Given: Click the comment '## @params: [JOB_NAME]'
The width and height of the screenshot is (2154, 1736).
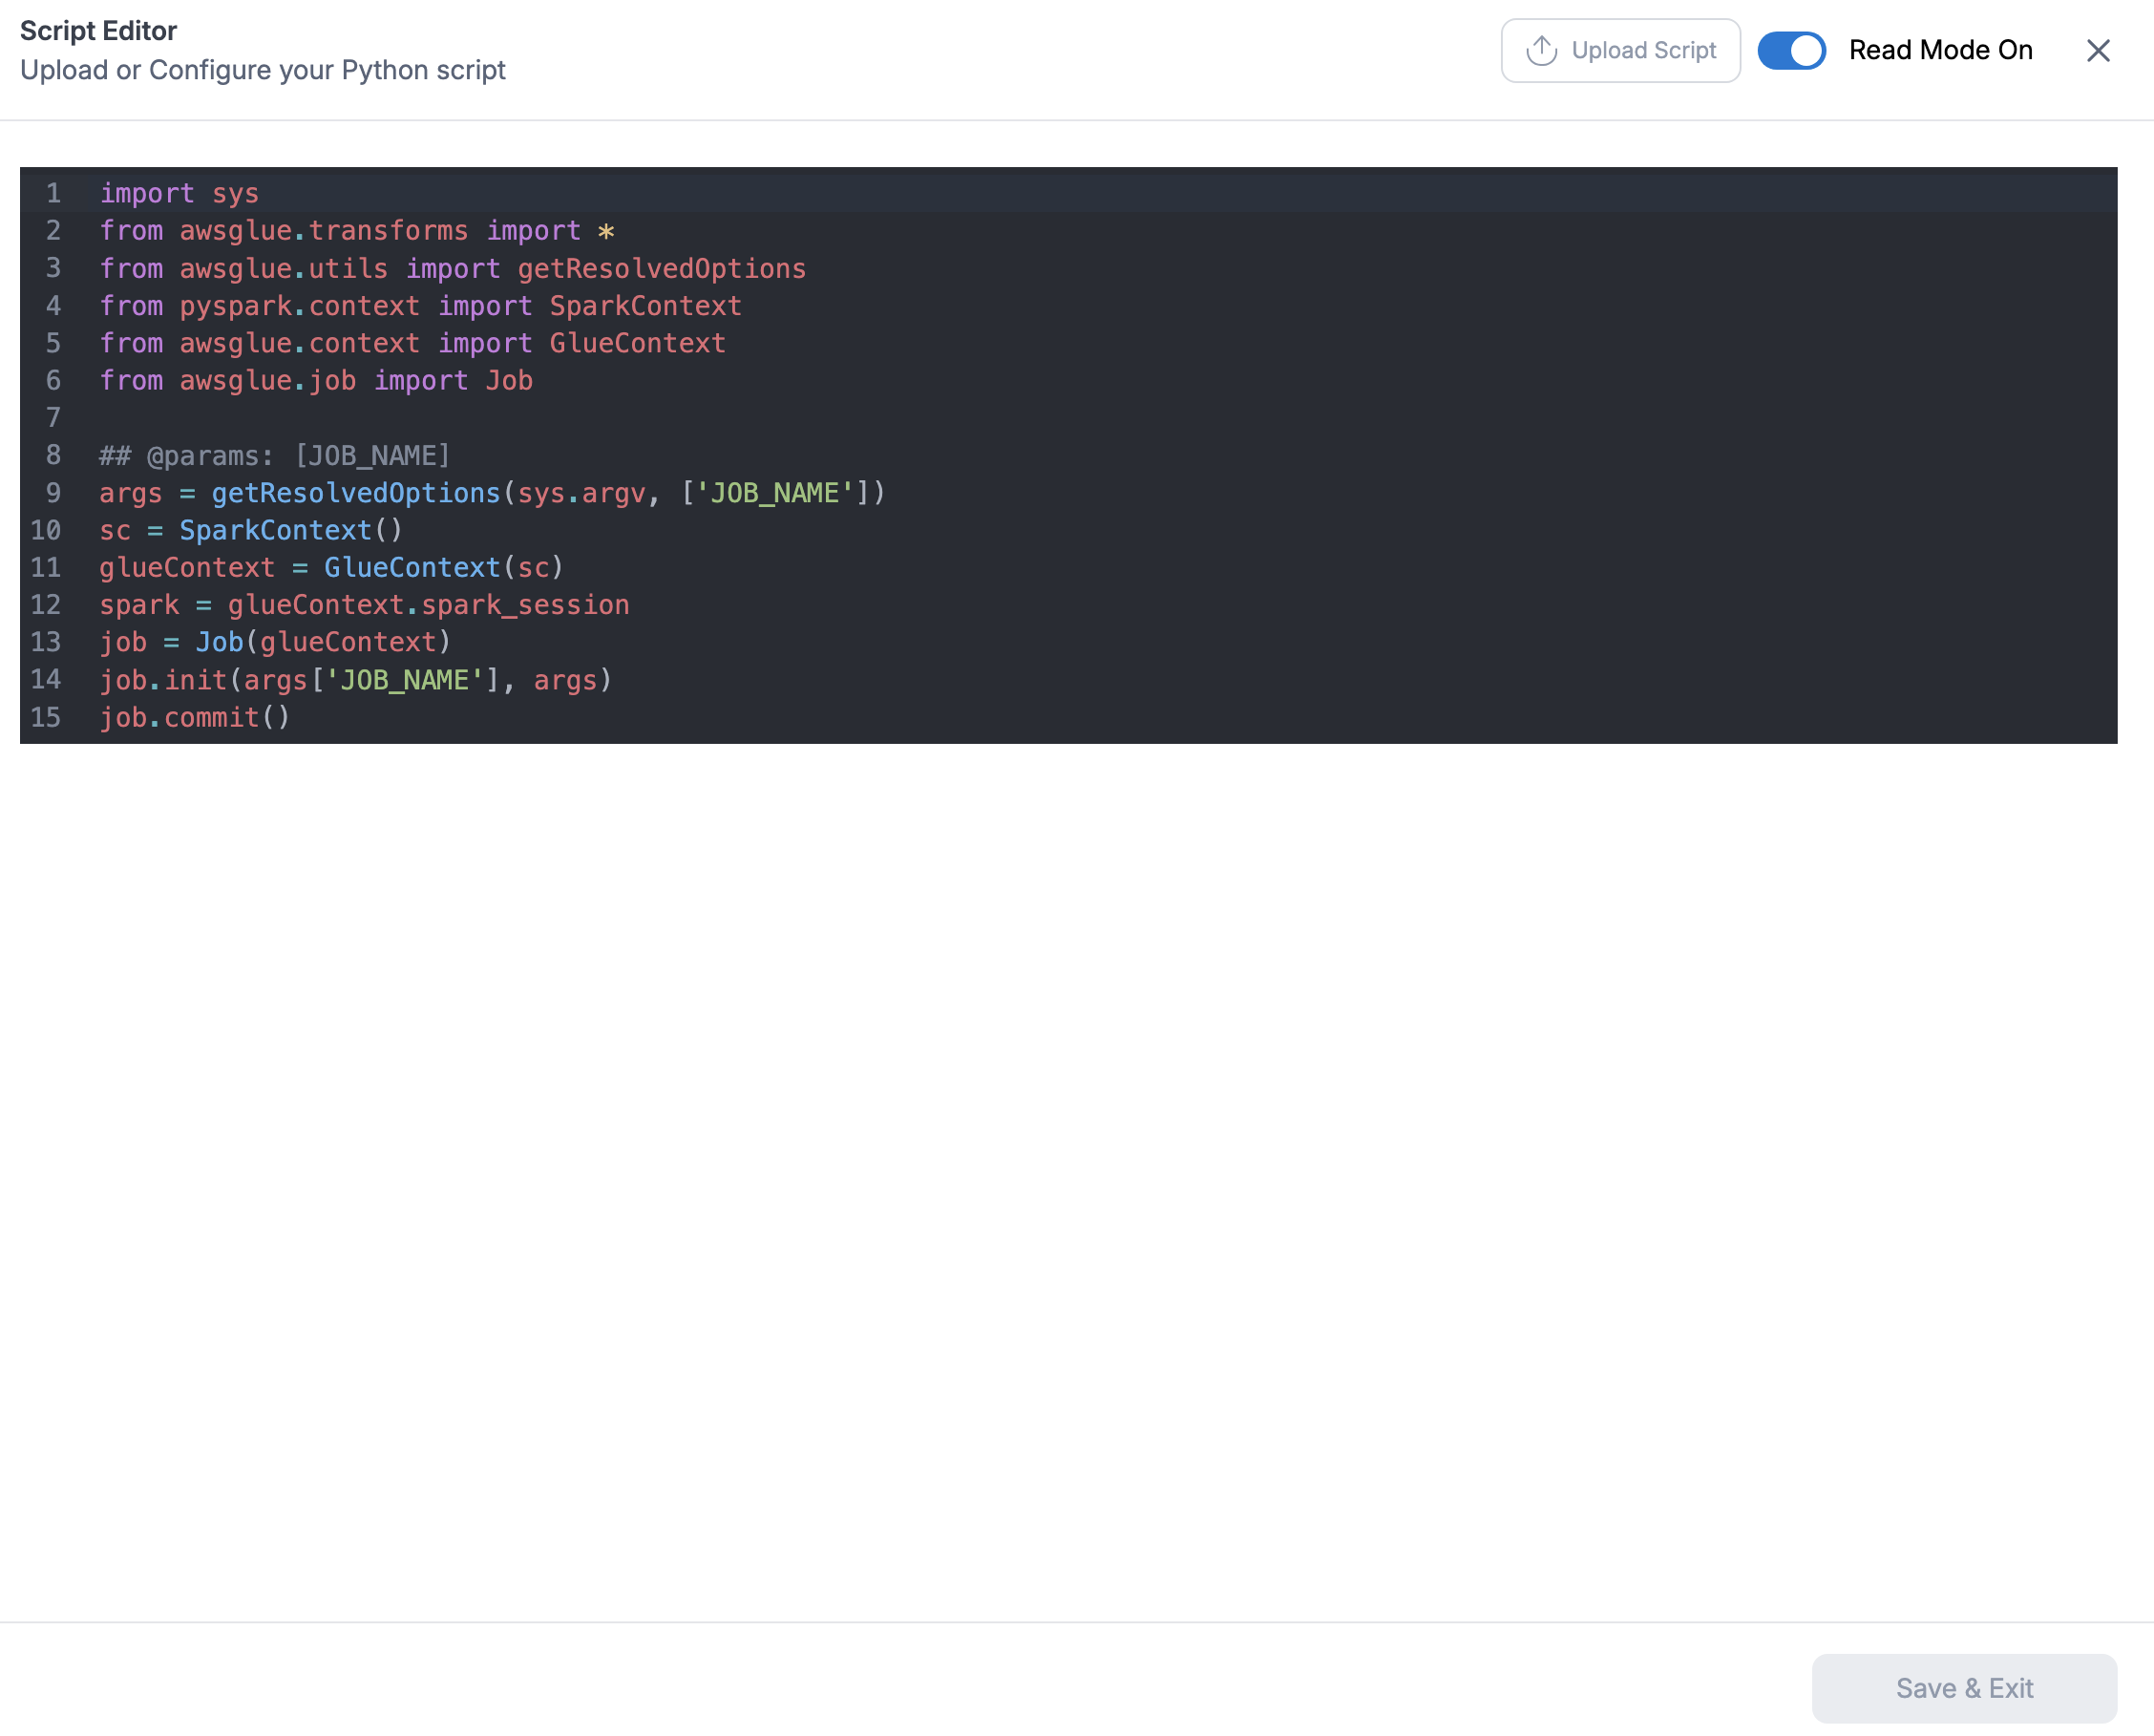Looking at the screenshot, I should (x=275, y=456).
